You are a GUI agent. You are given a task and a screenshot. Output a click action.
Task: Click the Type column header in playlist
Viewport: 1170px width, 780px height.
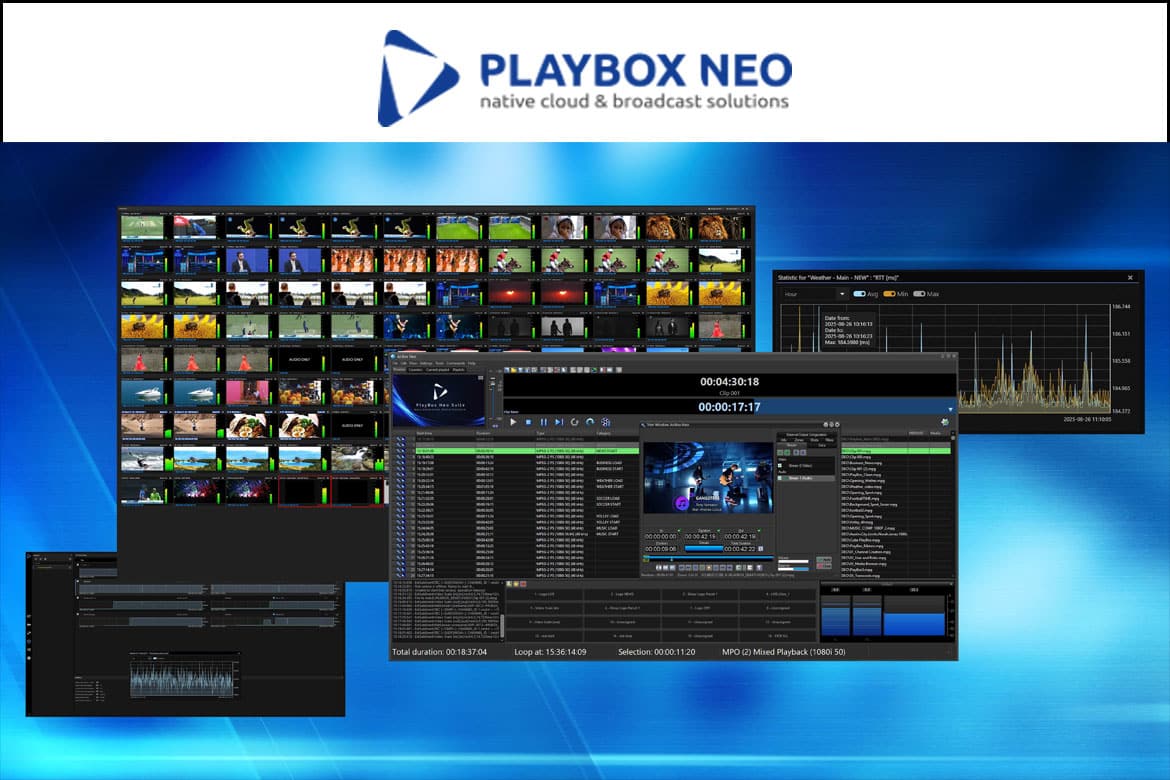[x=540, y=433]
